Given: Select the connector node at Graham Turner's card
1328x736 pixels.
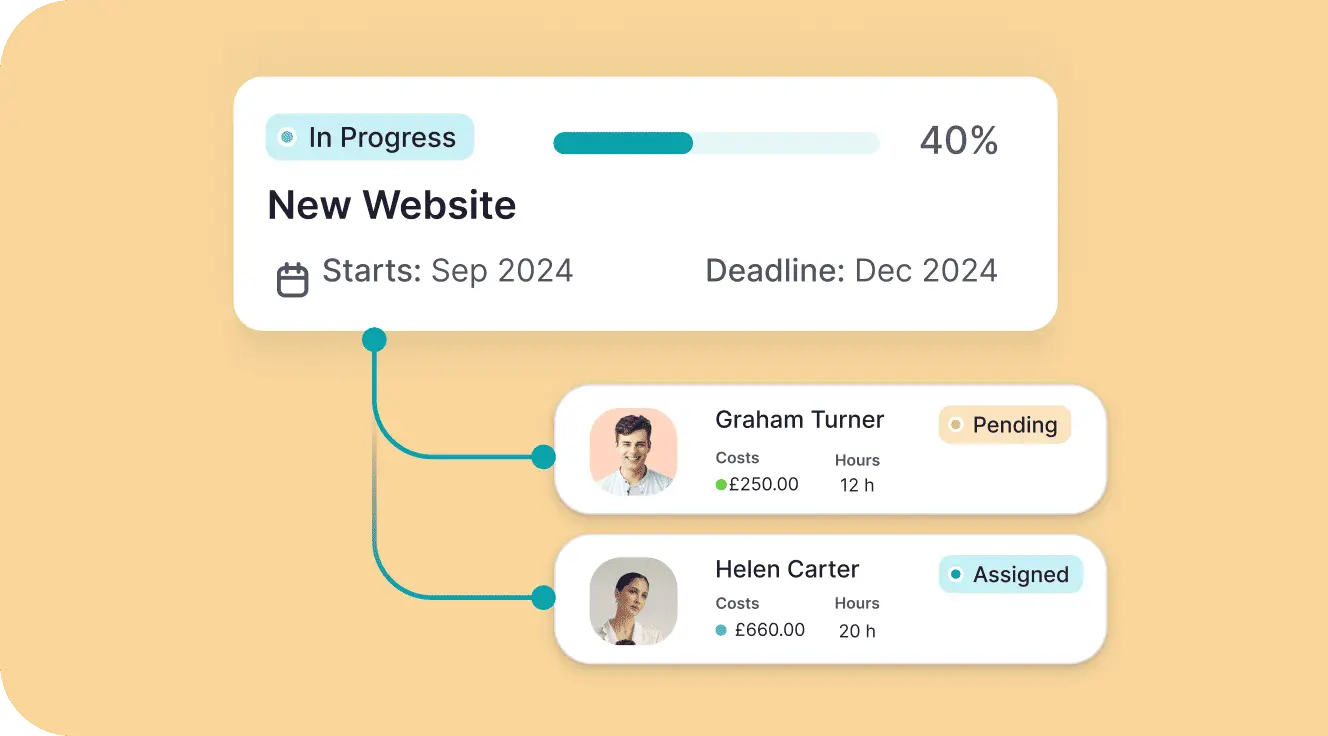Looking at the screenshot, I should point(543,457).
